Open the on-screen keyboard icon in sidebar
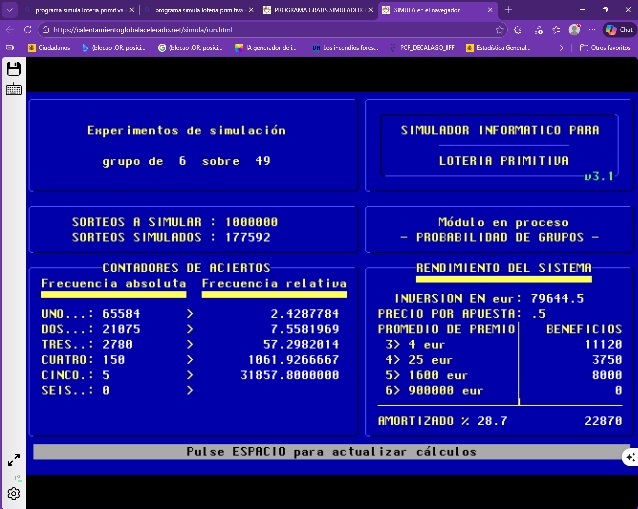Viewport: 638px width, 509px height. pyautogui.click(x=13, y=90)
